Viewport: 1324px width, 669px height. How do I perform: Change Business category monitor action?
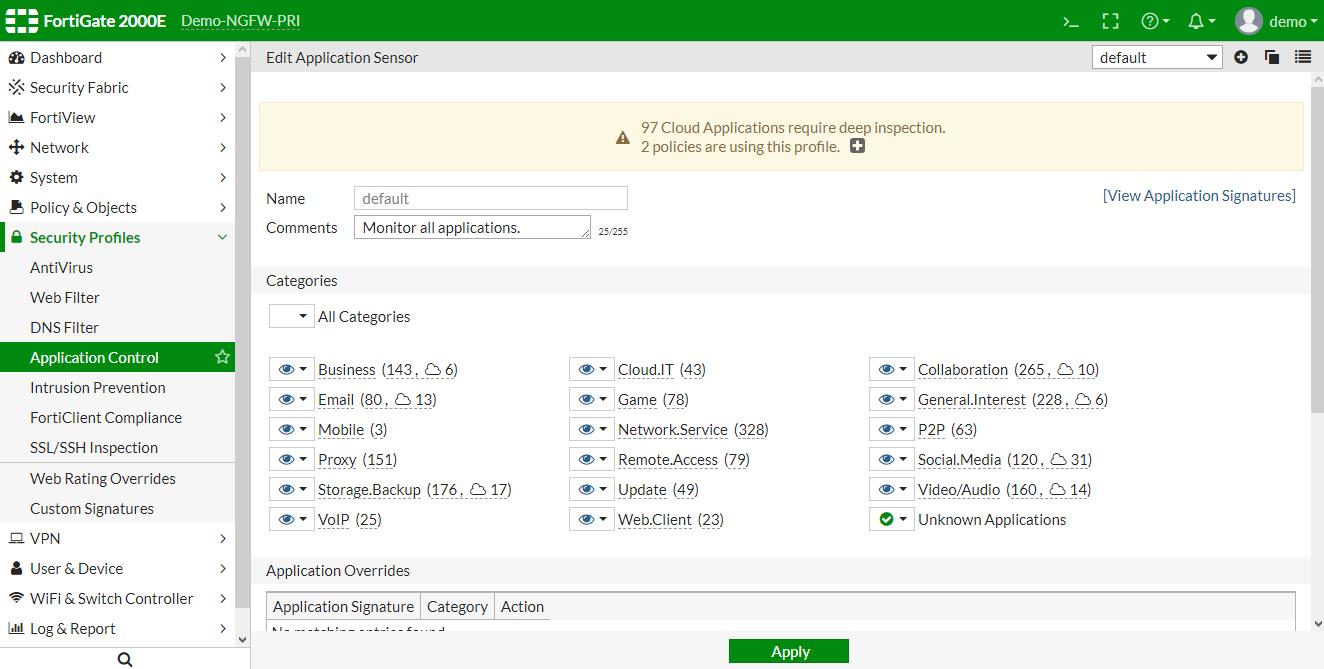[292, 369]
